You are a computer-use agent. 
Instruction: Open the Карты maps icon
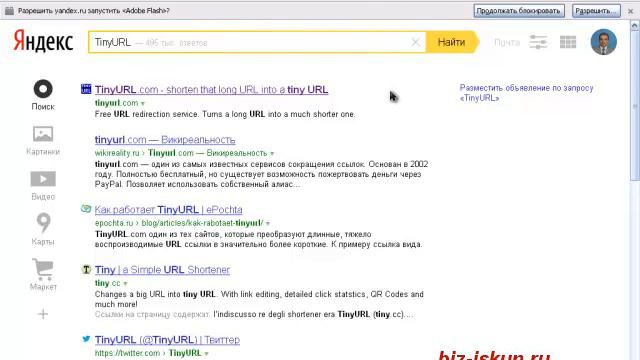(x=43, y=223)
